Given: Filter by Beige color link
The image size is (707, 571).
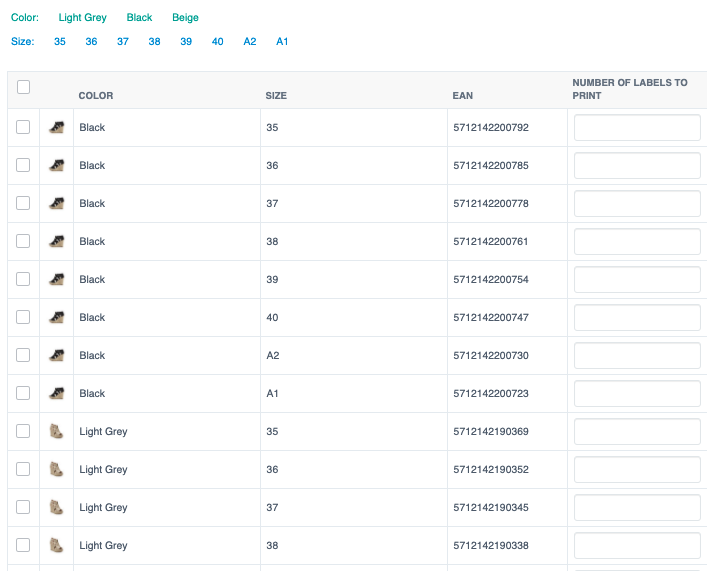Looking at the screenshot, I should tap(185, 18).
